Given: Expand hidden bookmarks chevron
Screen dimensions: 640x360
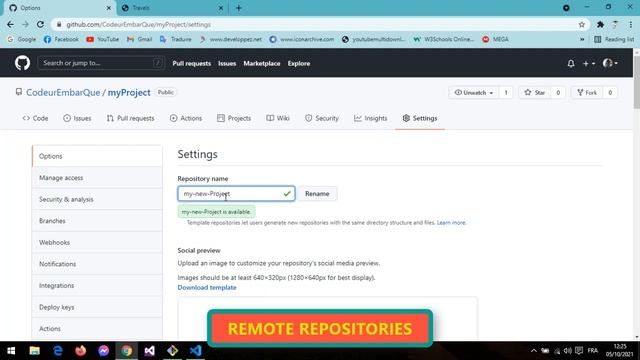Looking at the screenshot, I should coord(582,39).
